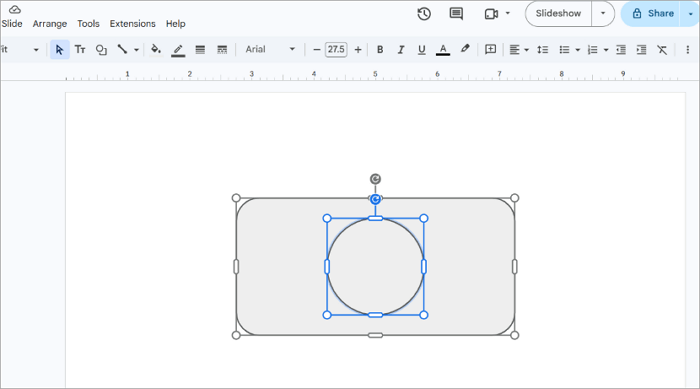Image resolution: width=700 pixels, height=389 pixels.
Task: Increase indent
Action: [x=642, y=50]
